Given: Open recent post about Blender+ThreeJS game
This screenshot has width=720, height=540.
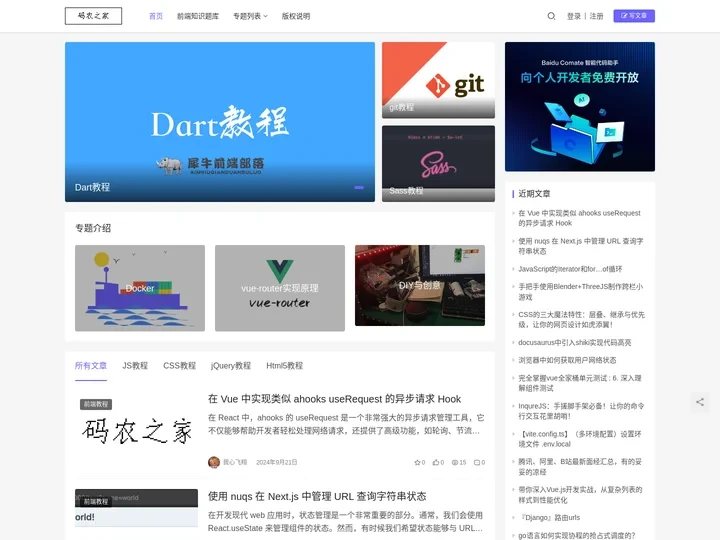Looking at the screenshot, I should (x=580, y=292).
